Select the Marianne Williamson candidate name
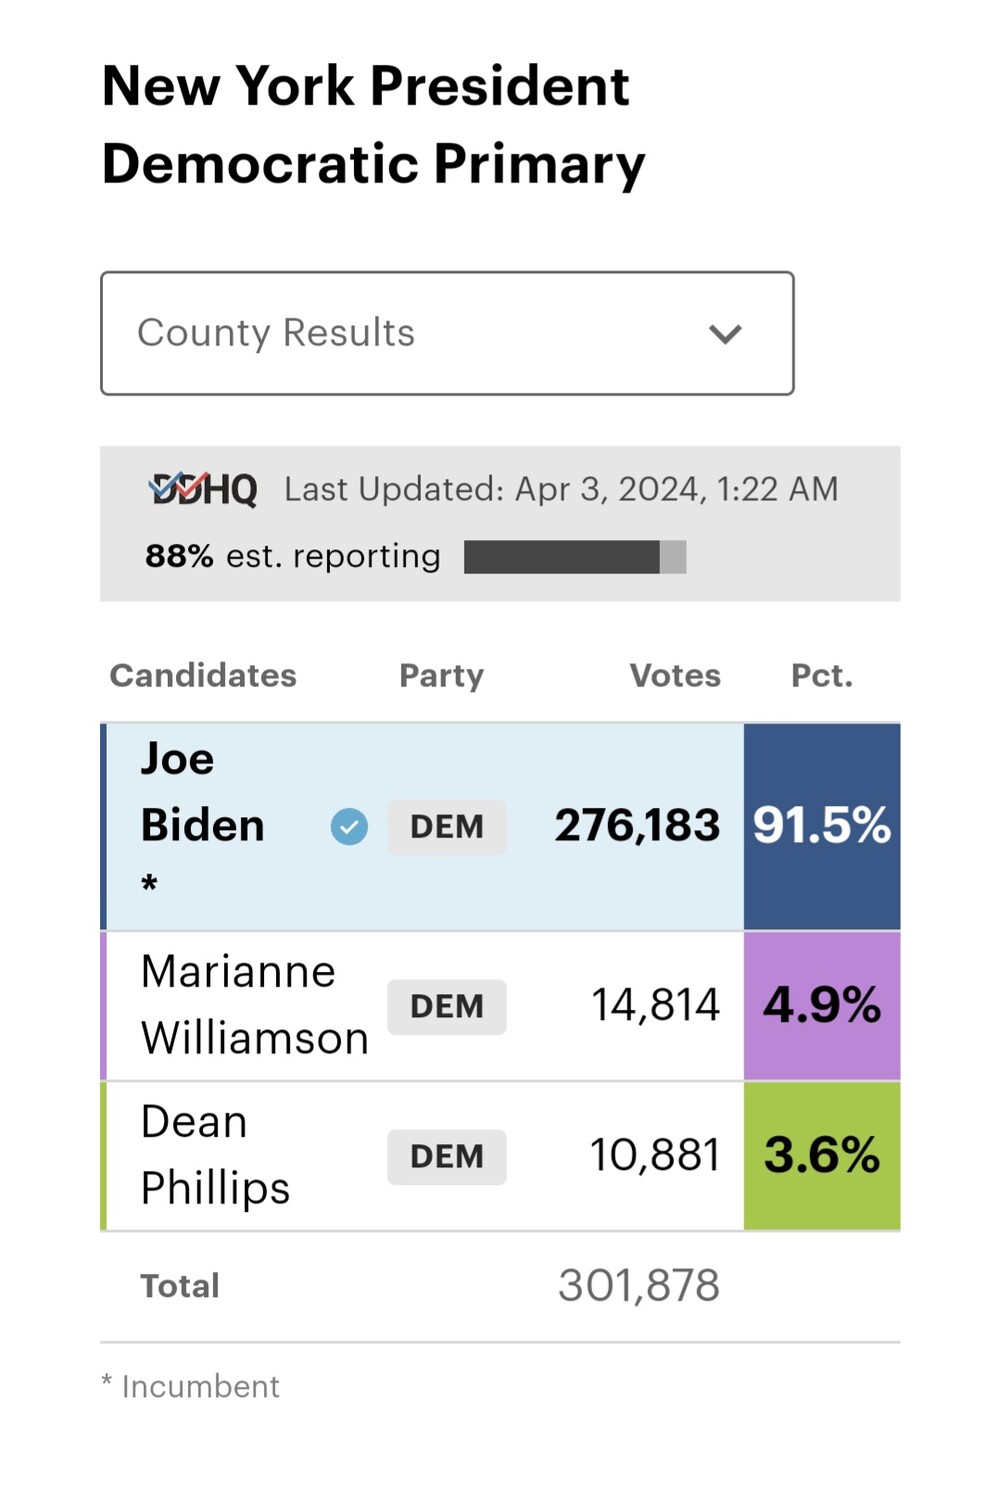 (254, 1005)
